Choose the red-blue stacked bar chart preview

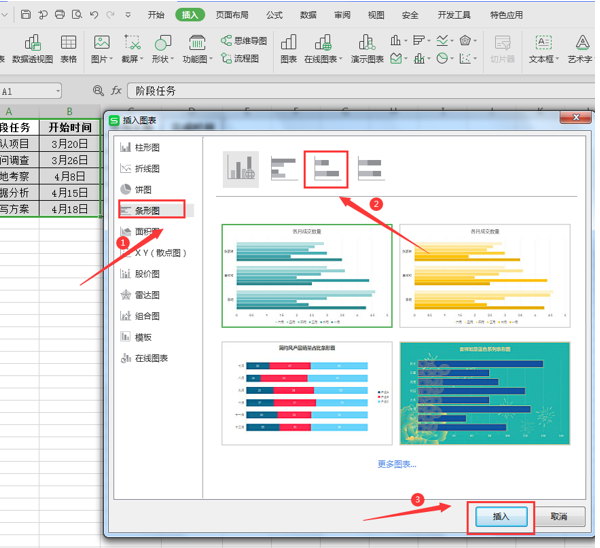[307, 393]
